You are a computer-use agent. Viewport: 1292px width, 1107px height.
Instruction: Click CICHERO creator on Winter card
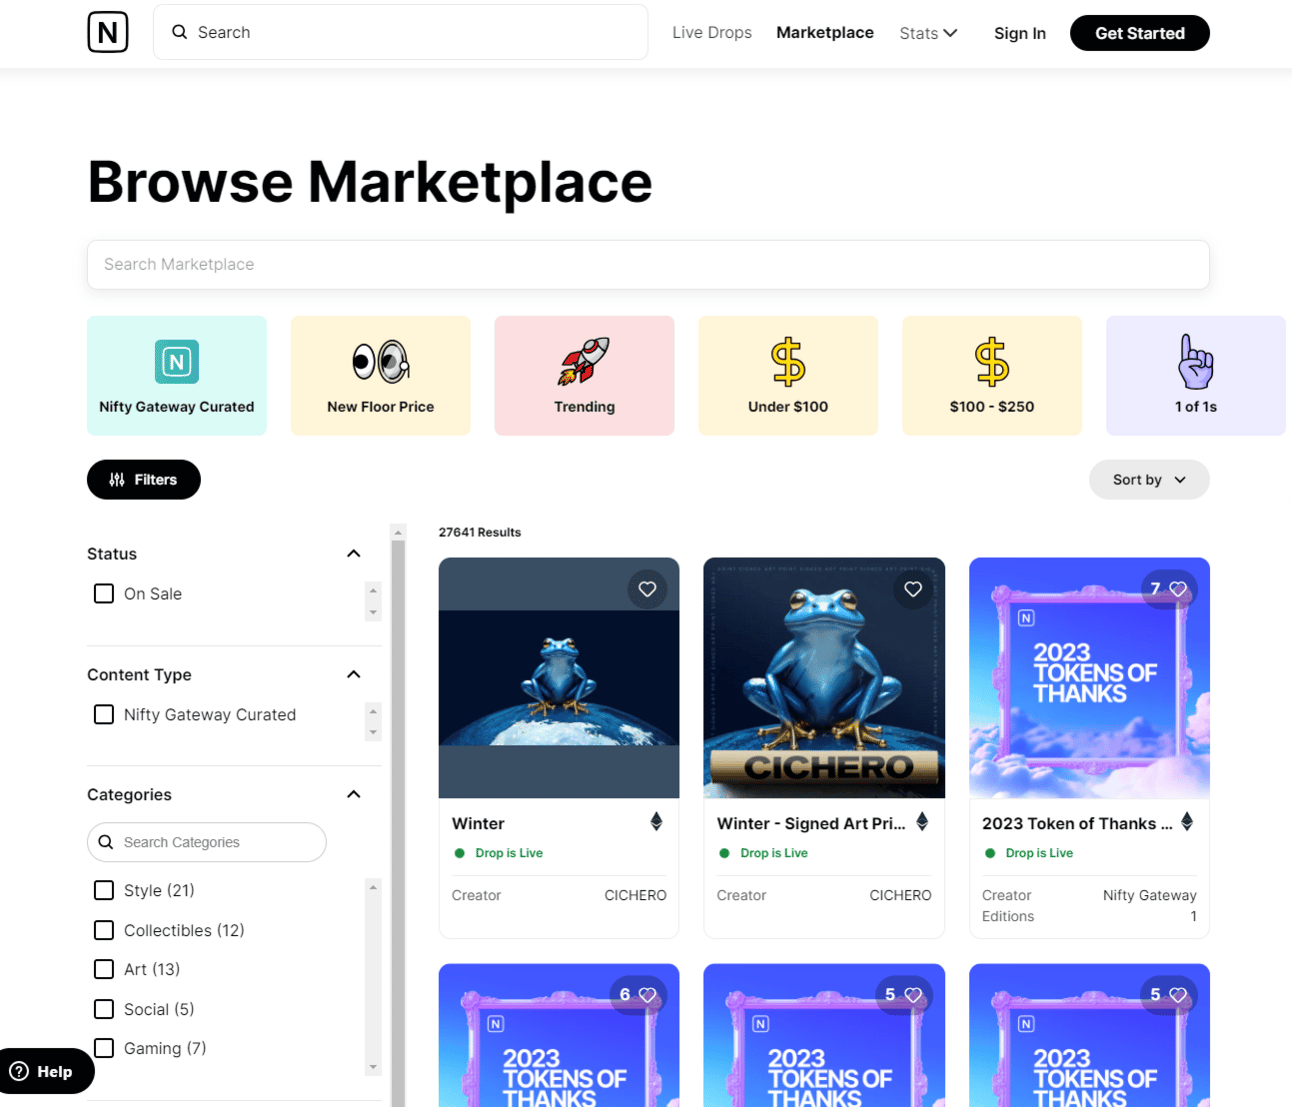(635, 896)
